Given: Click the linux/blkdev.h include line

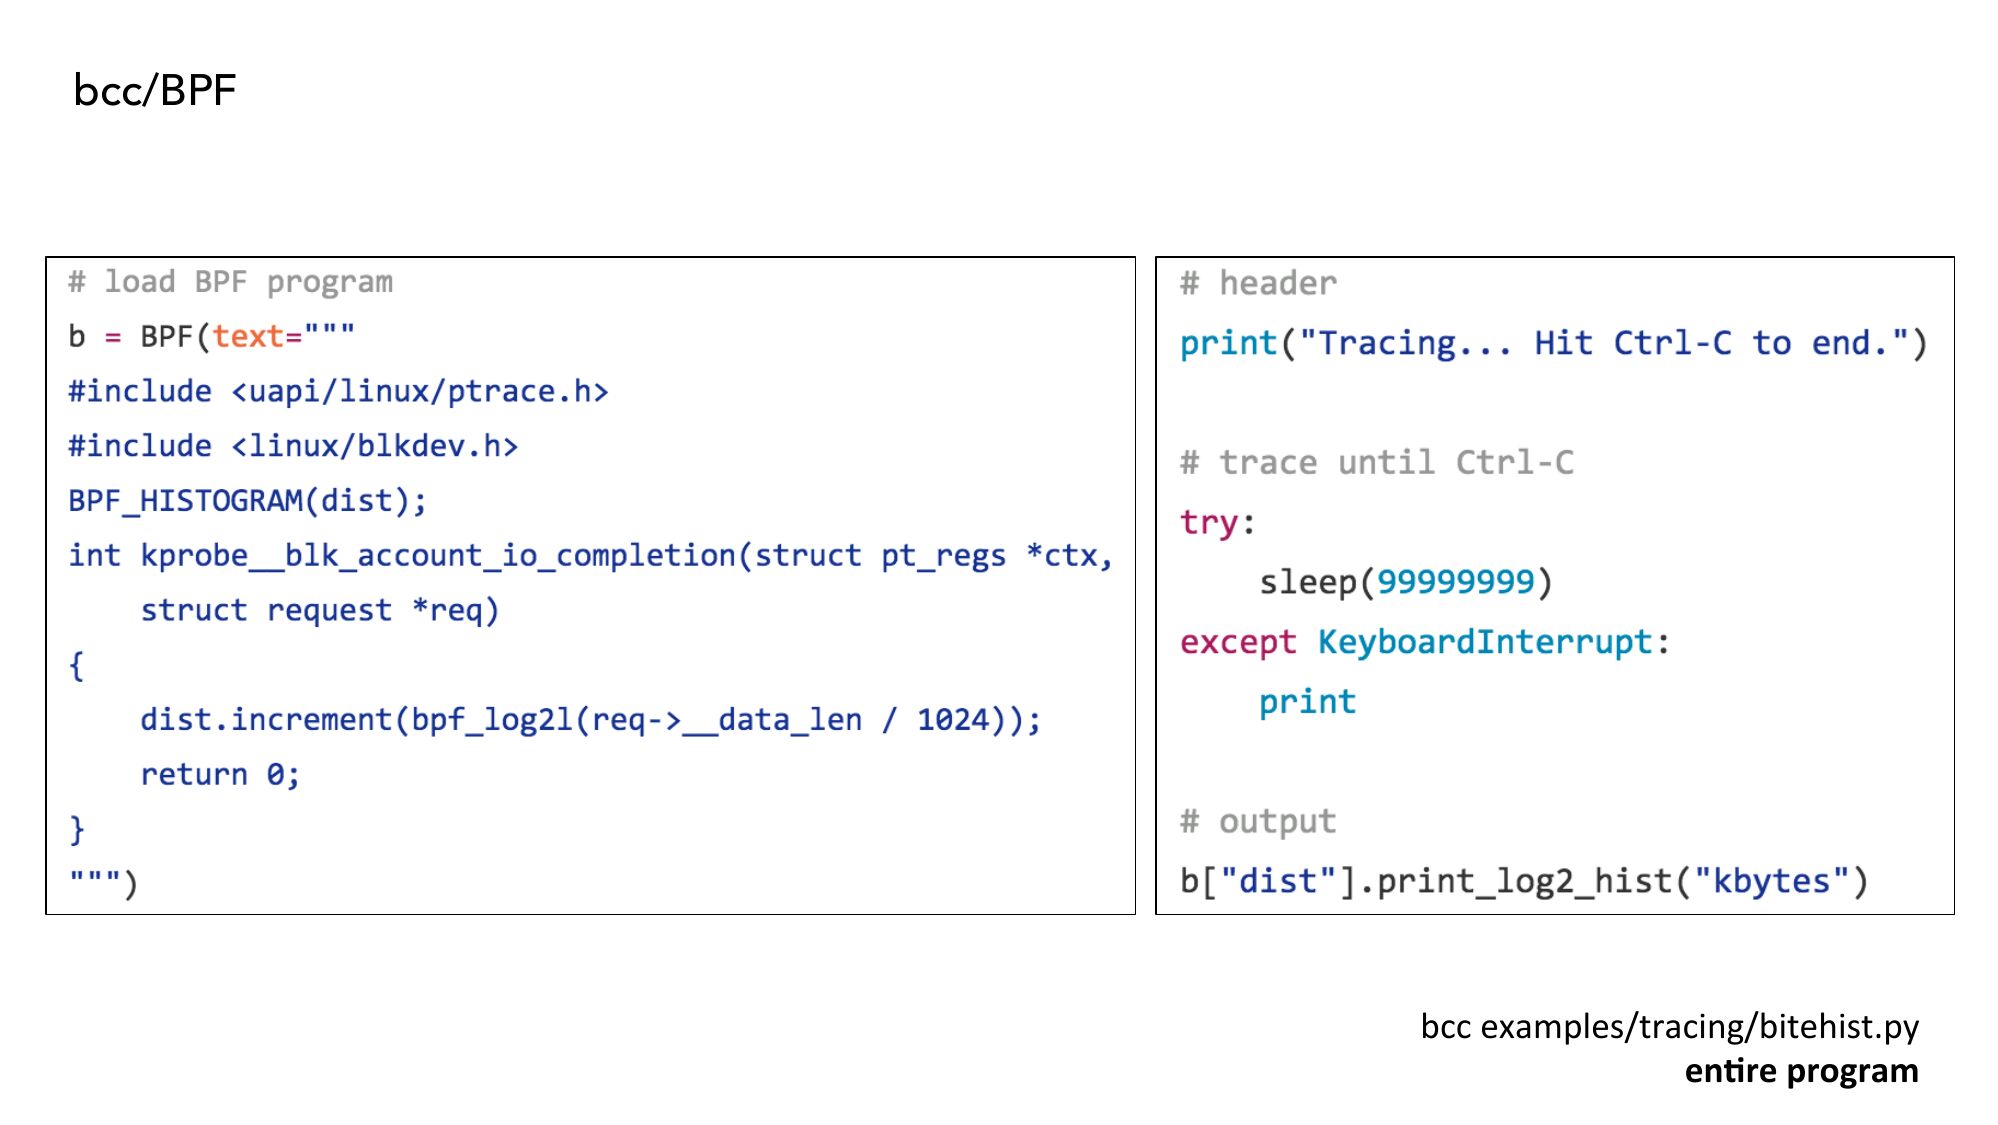Looking at the screenshot, I should pyautogui.click(x=293, y=446).
